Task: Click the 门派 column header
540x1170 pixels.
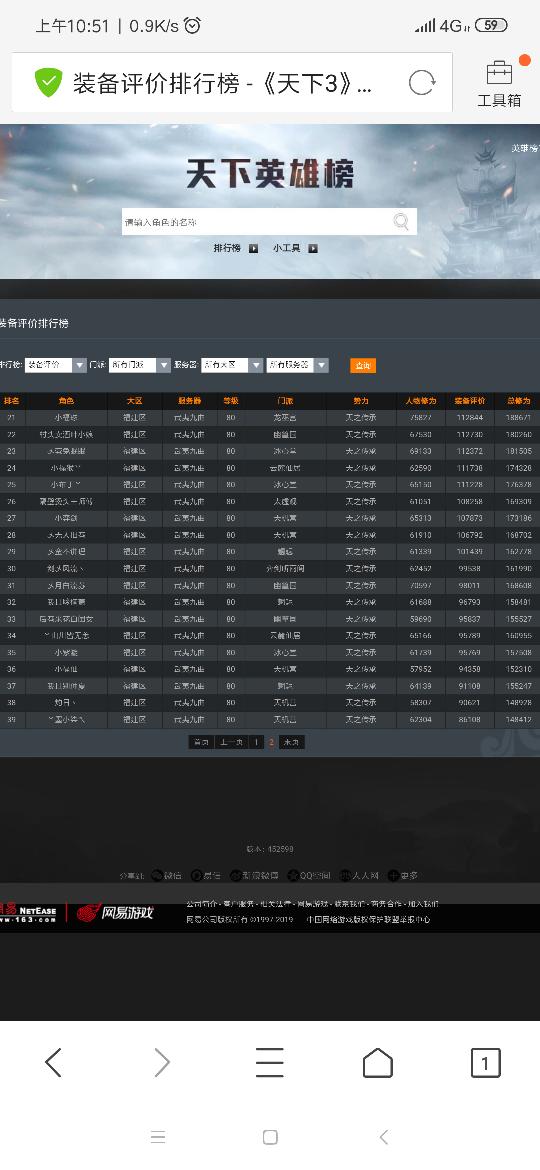Action: (285, 401)
